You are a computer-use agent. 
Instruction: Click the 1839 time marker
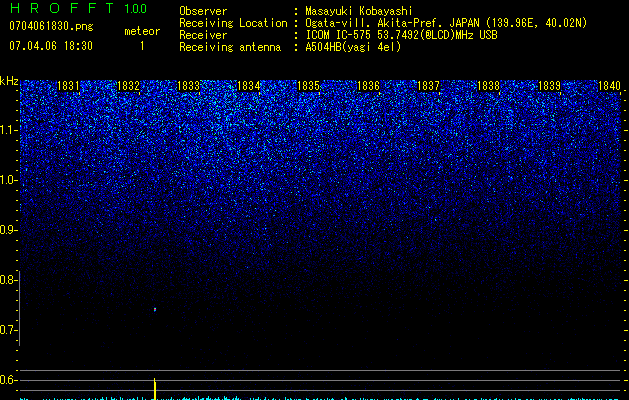click(549, 86)
